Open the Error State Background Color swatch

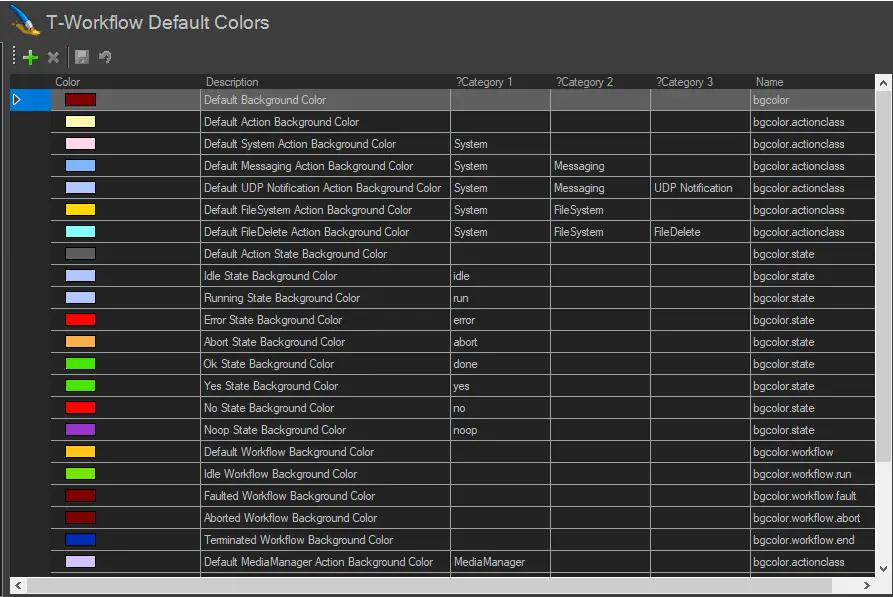coord(80,320)
